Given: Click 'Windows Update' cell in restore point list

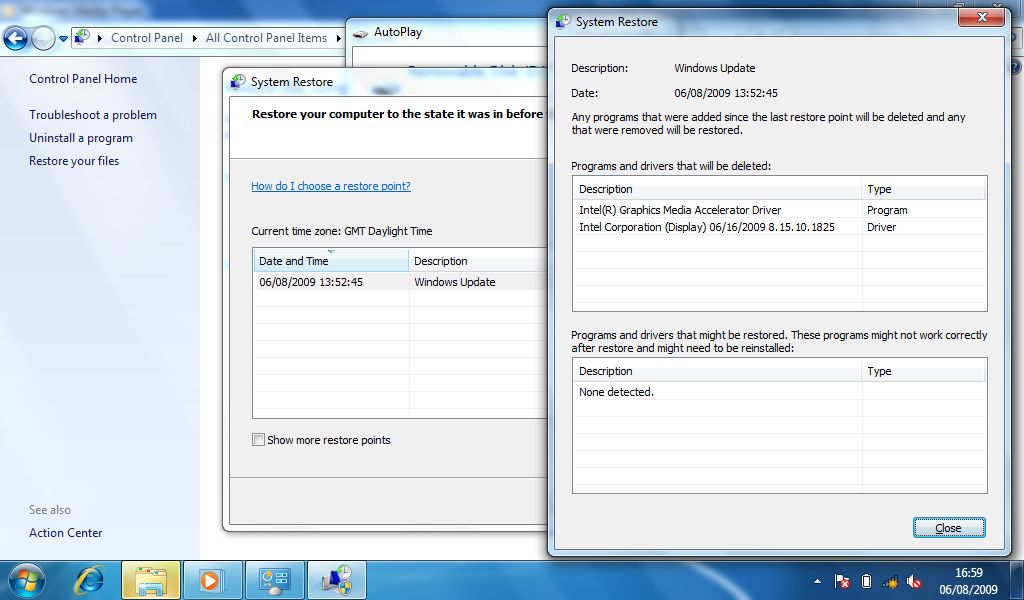Looking at the screenshot, I should tap(455, 282).
